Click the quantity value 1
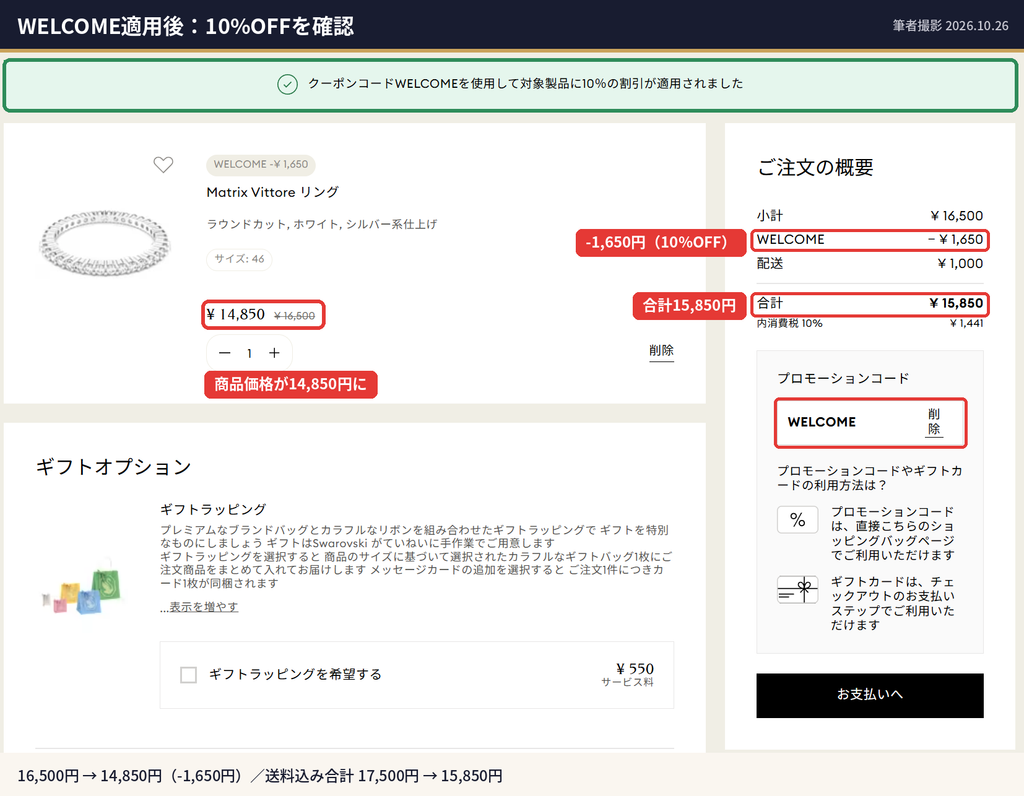The image size is (1024, 796). pos(249,353)
